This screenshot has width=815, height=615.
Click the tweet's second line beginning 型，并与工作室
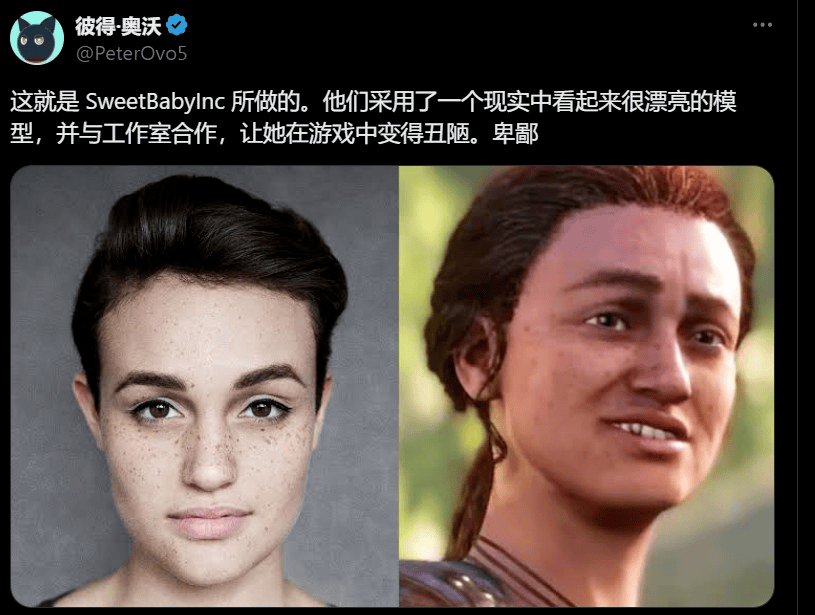pyautogui.click(x=274, y=134)
